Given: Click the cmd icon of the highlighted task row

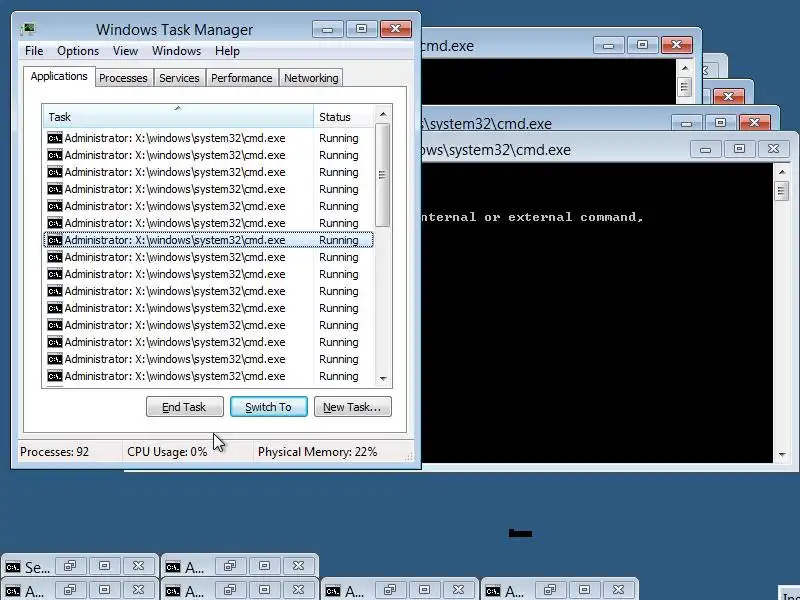Looking at the screenshot, I should pos(55,240).
